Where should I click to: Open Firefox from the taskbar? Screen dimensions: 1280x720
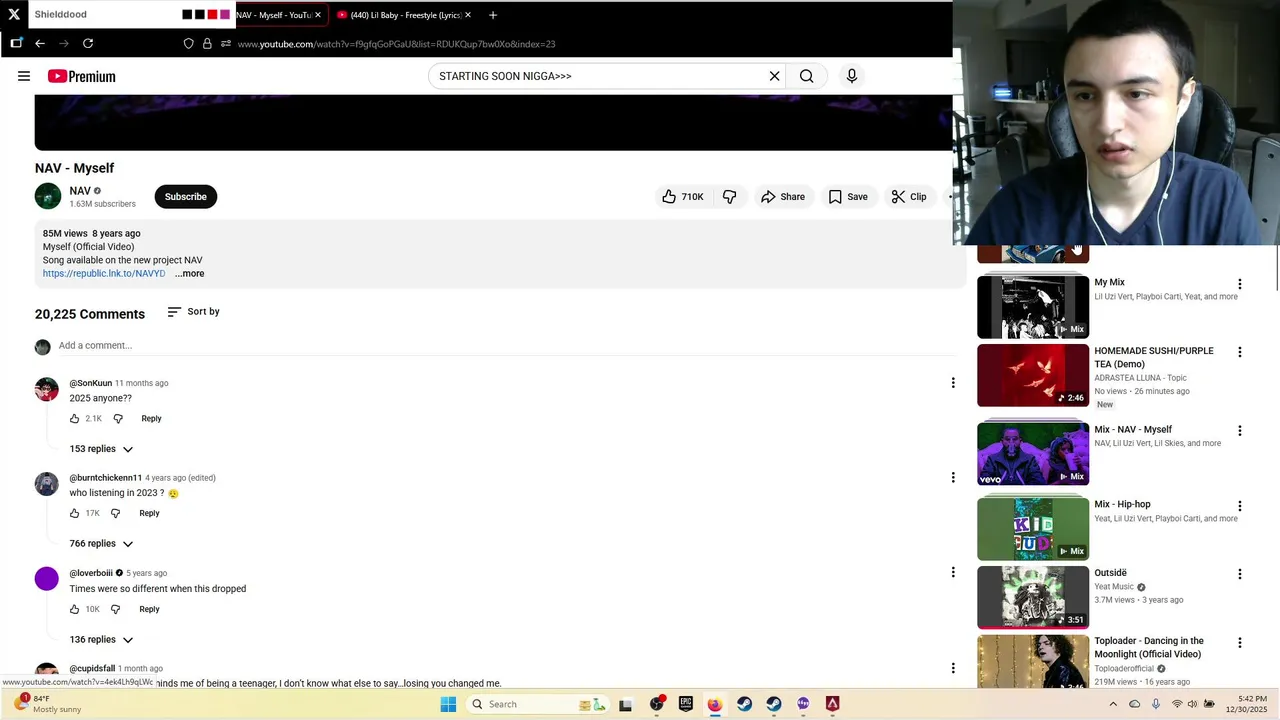coord(715,704)
